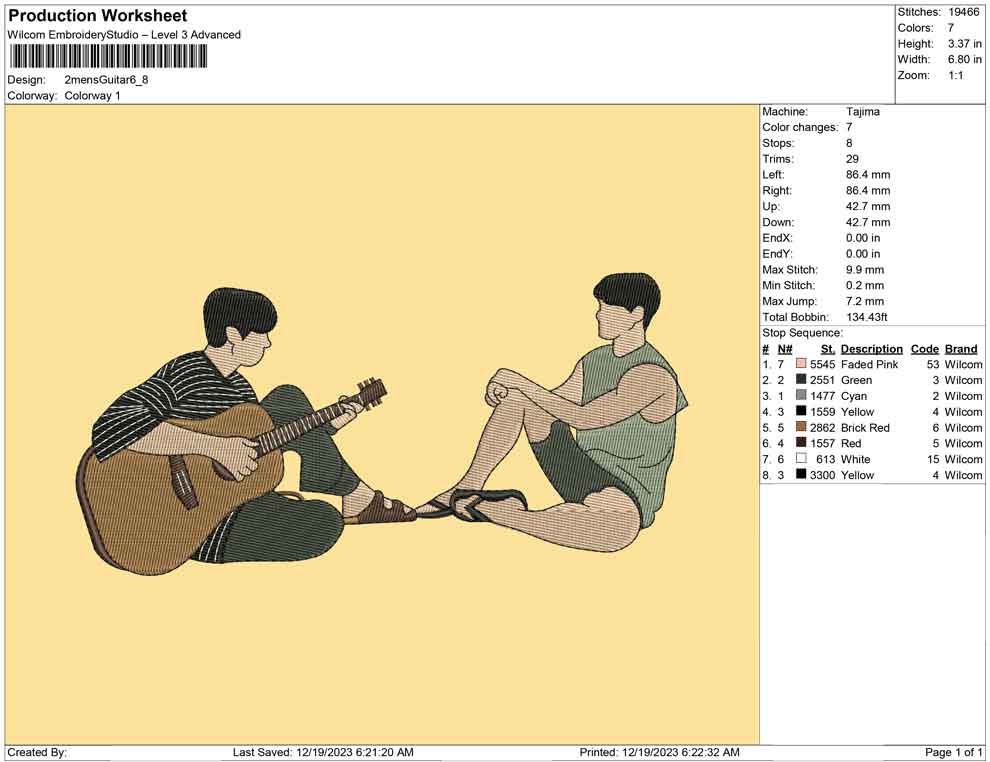Click the swatch beside thread 1559 Yellow

pos(801,412)
